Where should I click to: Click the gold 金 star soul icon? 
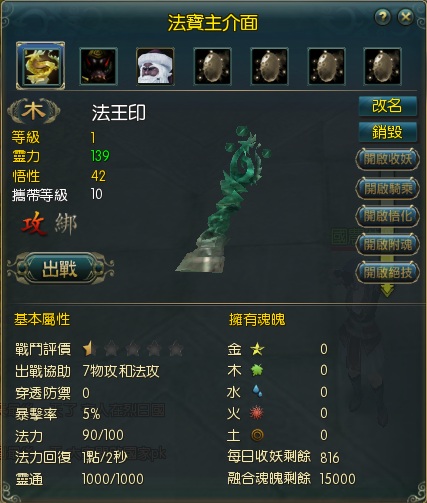point(257,349)
